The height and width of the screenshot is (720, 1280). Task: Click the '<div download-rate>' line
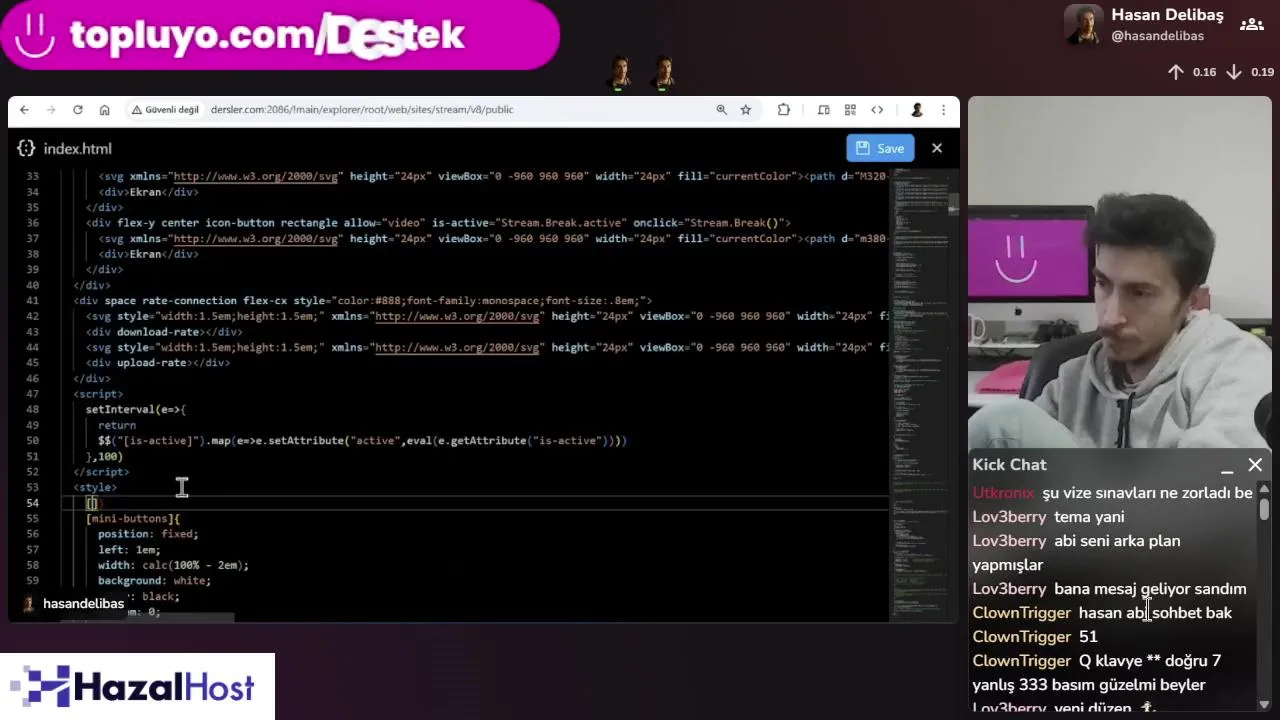[x=163, y=331]
